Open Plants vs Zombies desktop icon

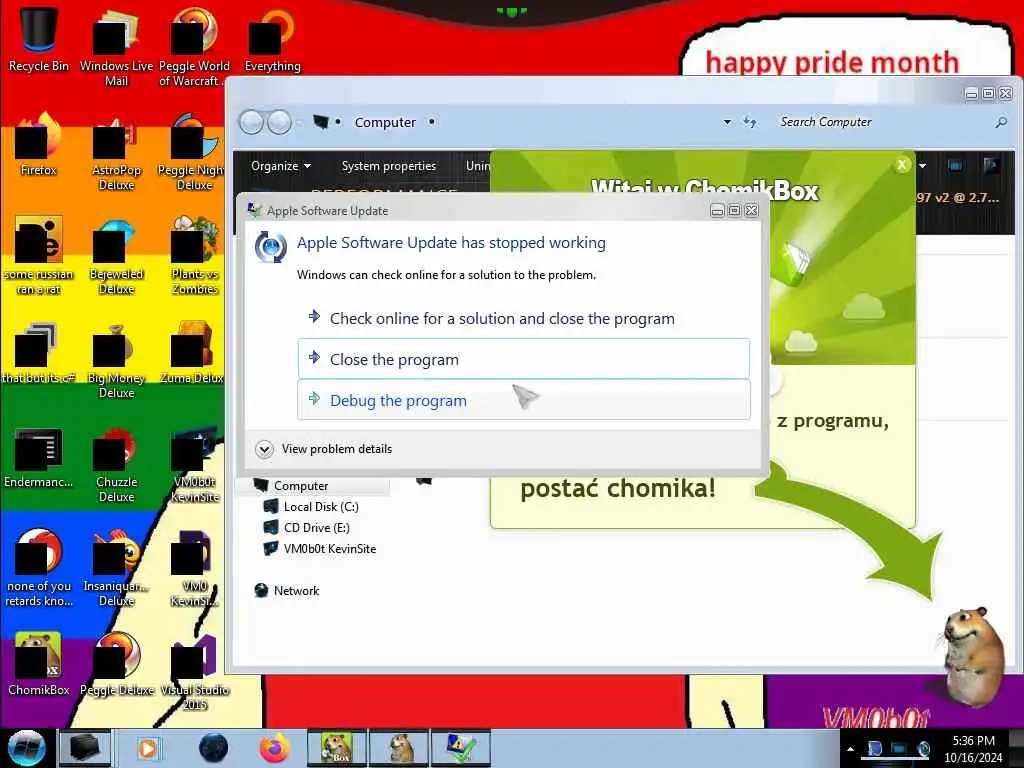pos(195,255)
